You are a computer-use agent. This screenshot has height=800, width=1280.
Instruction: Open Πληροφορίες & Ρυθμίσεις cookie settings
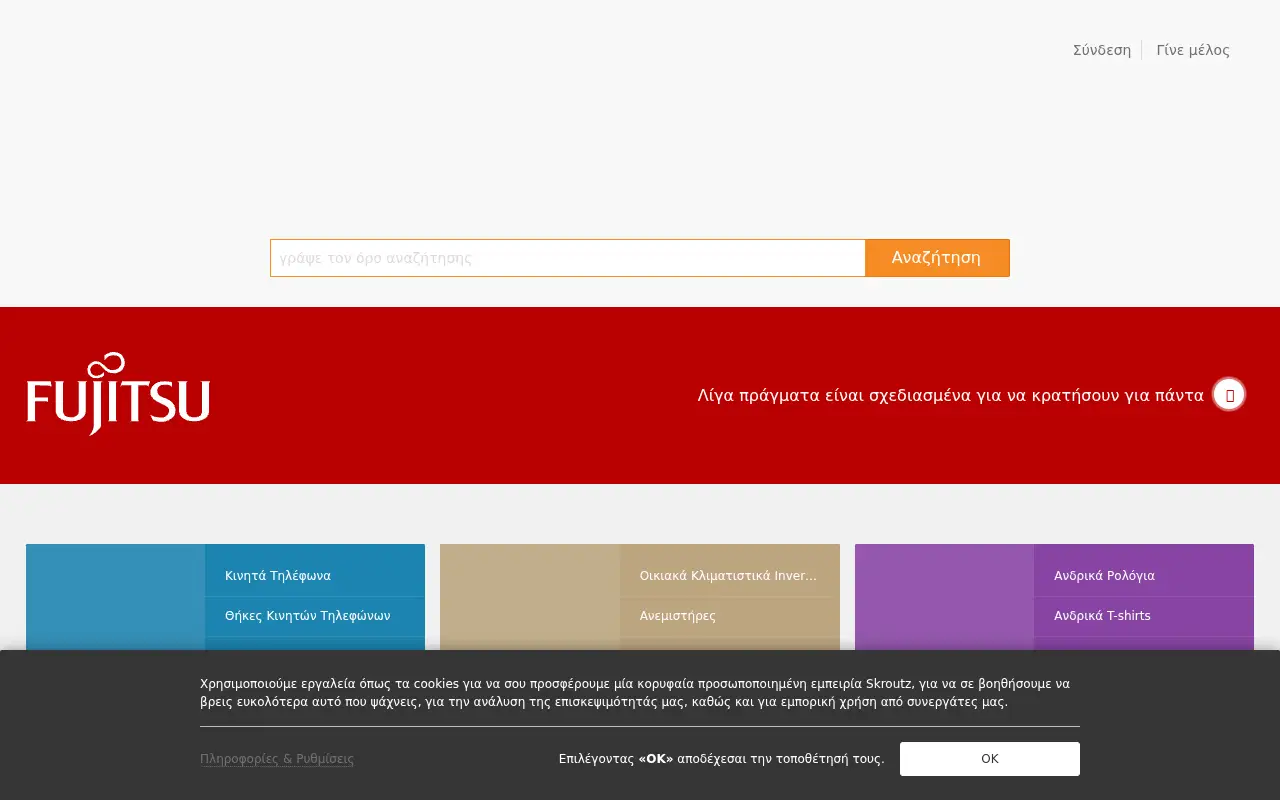(x=277, y=759)
